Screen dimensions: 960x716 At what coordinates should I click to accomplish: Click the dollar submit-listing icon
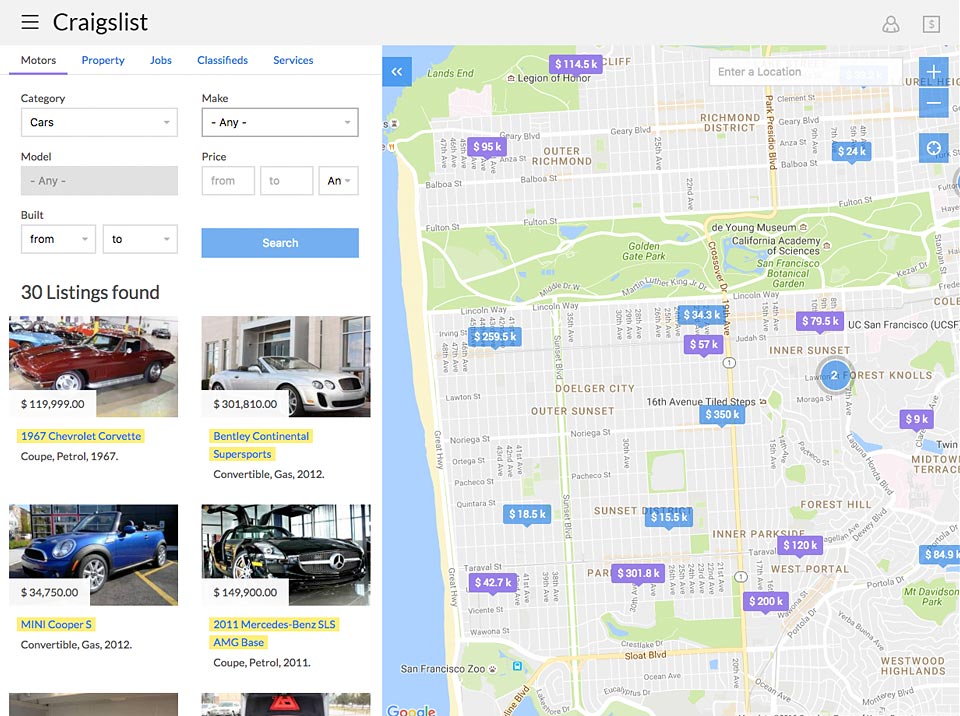pyautogui.click(x=931, y=24)
